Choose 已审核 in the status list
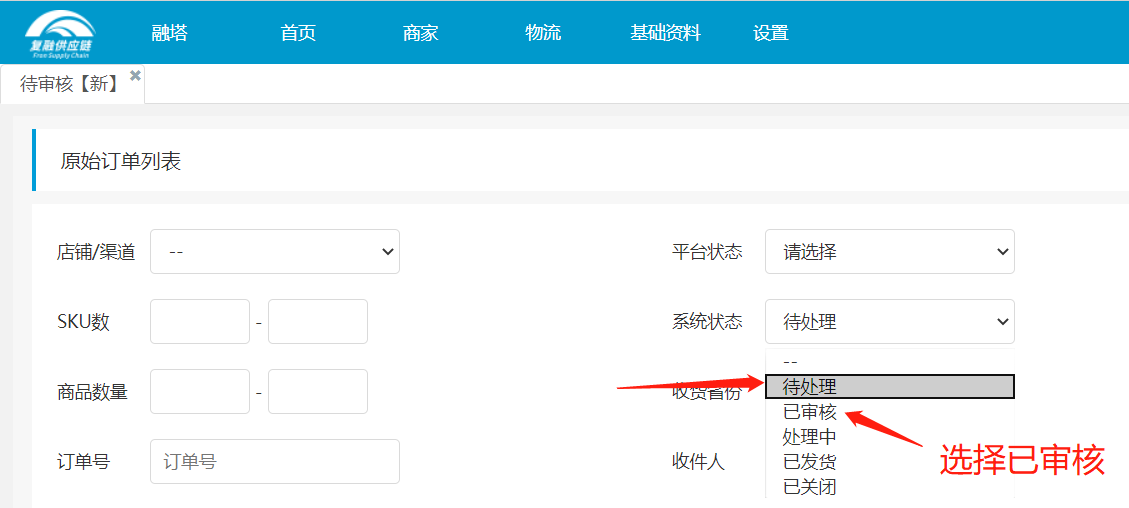The image size is (1129, 508). pyautogui.click(x=890, y=412)
